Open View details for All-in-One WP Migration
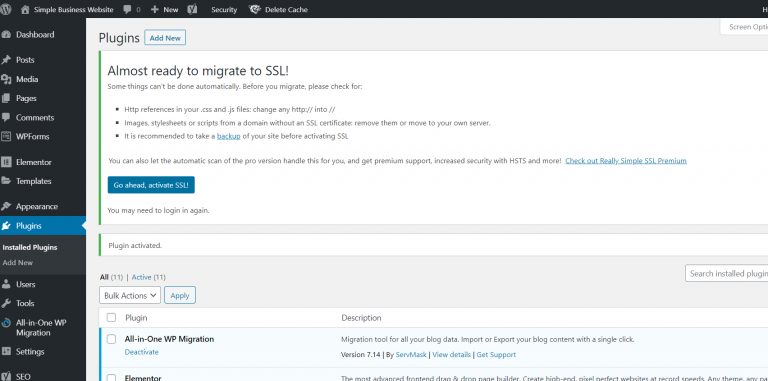Image resolution: width=768 pixels, height=381 pixels. point(452,355)
